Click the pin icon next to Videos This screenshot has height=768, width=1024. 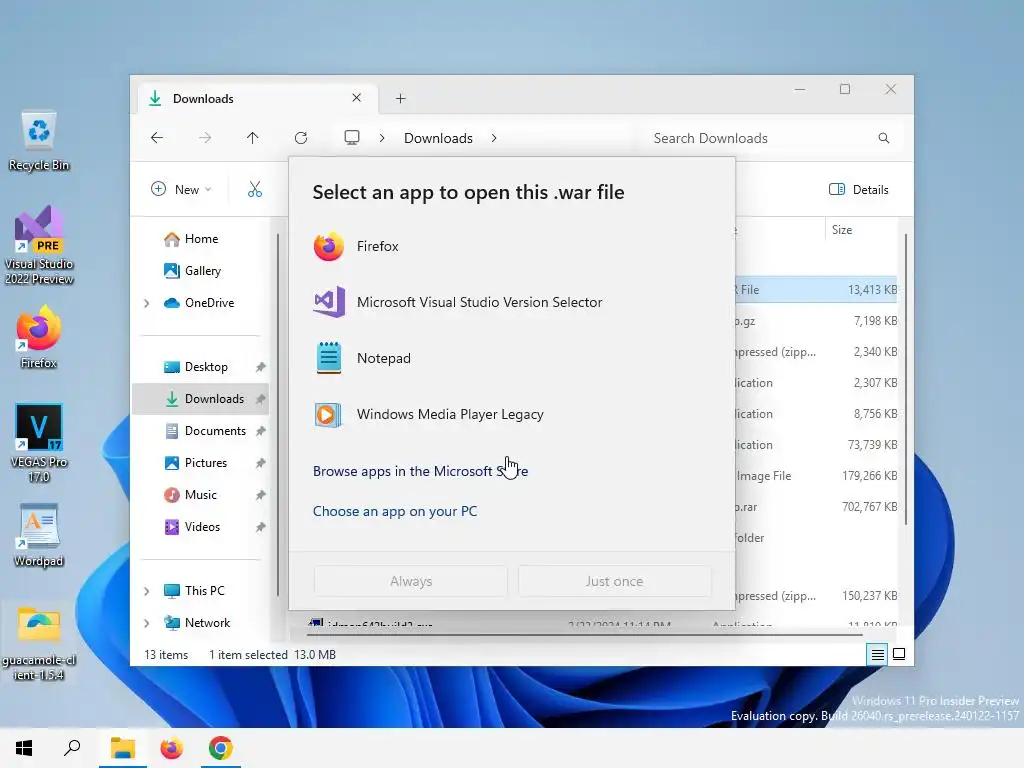point(261,527)
